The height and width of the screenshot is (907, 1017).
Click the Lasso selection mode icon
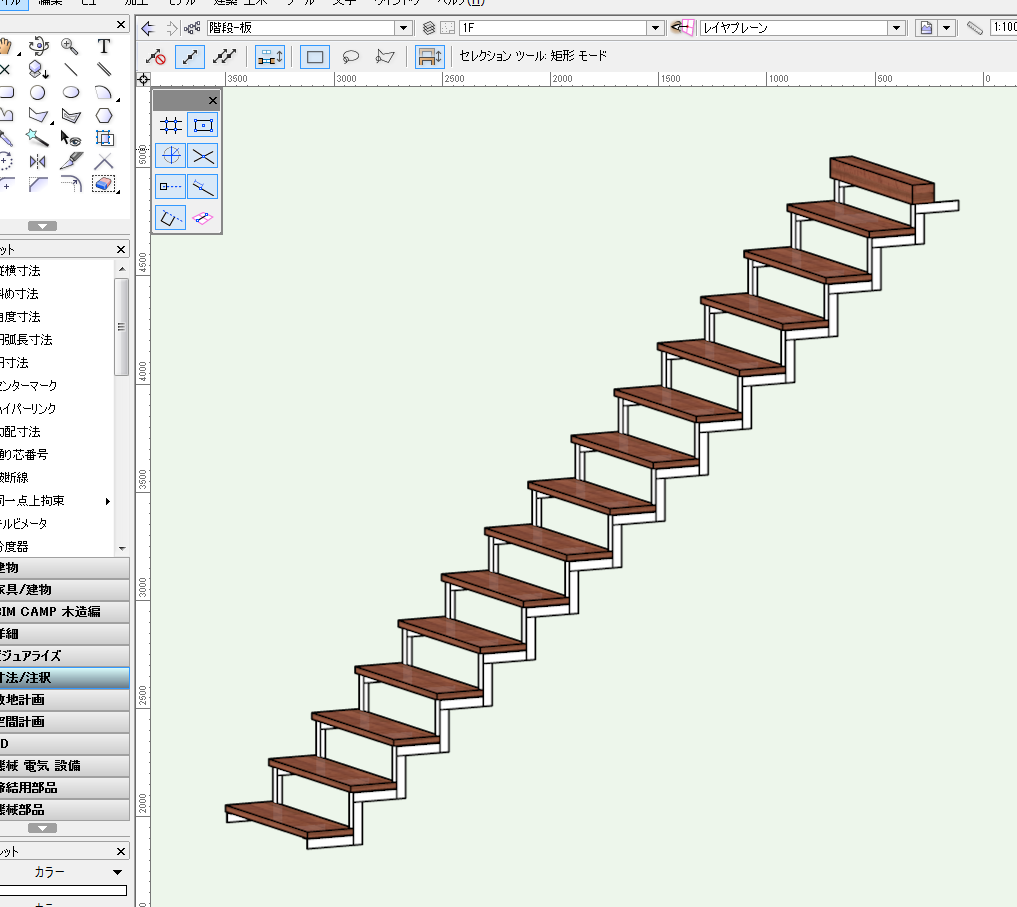click(x=351, y=57)
